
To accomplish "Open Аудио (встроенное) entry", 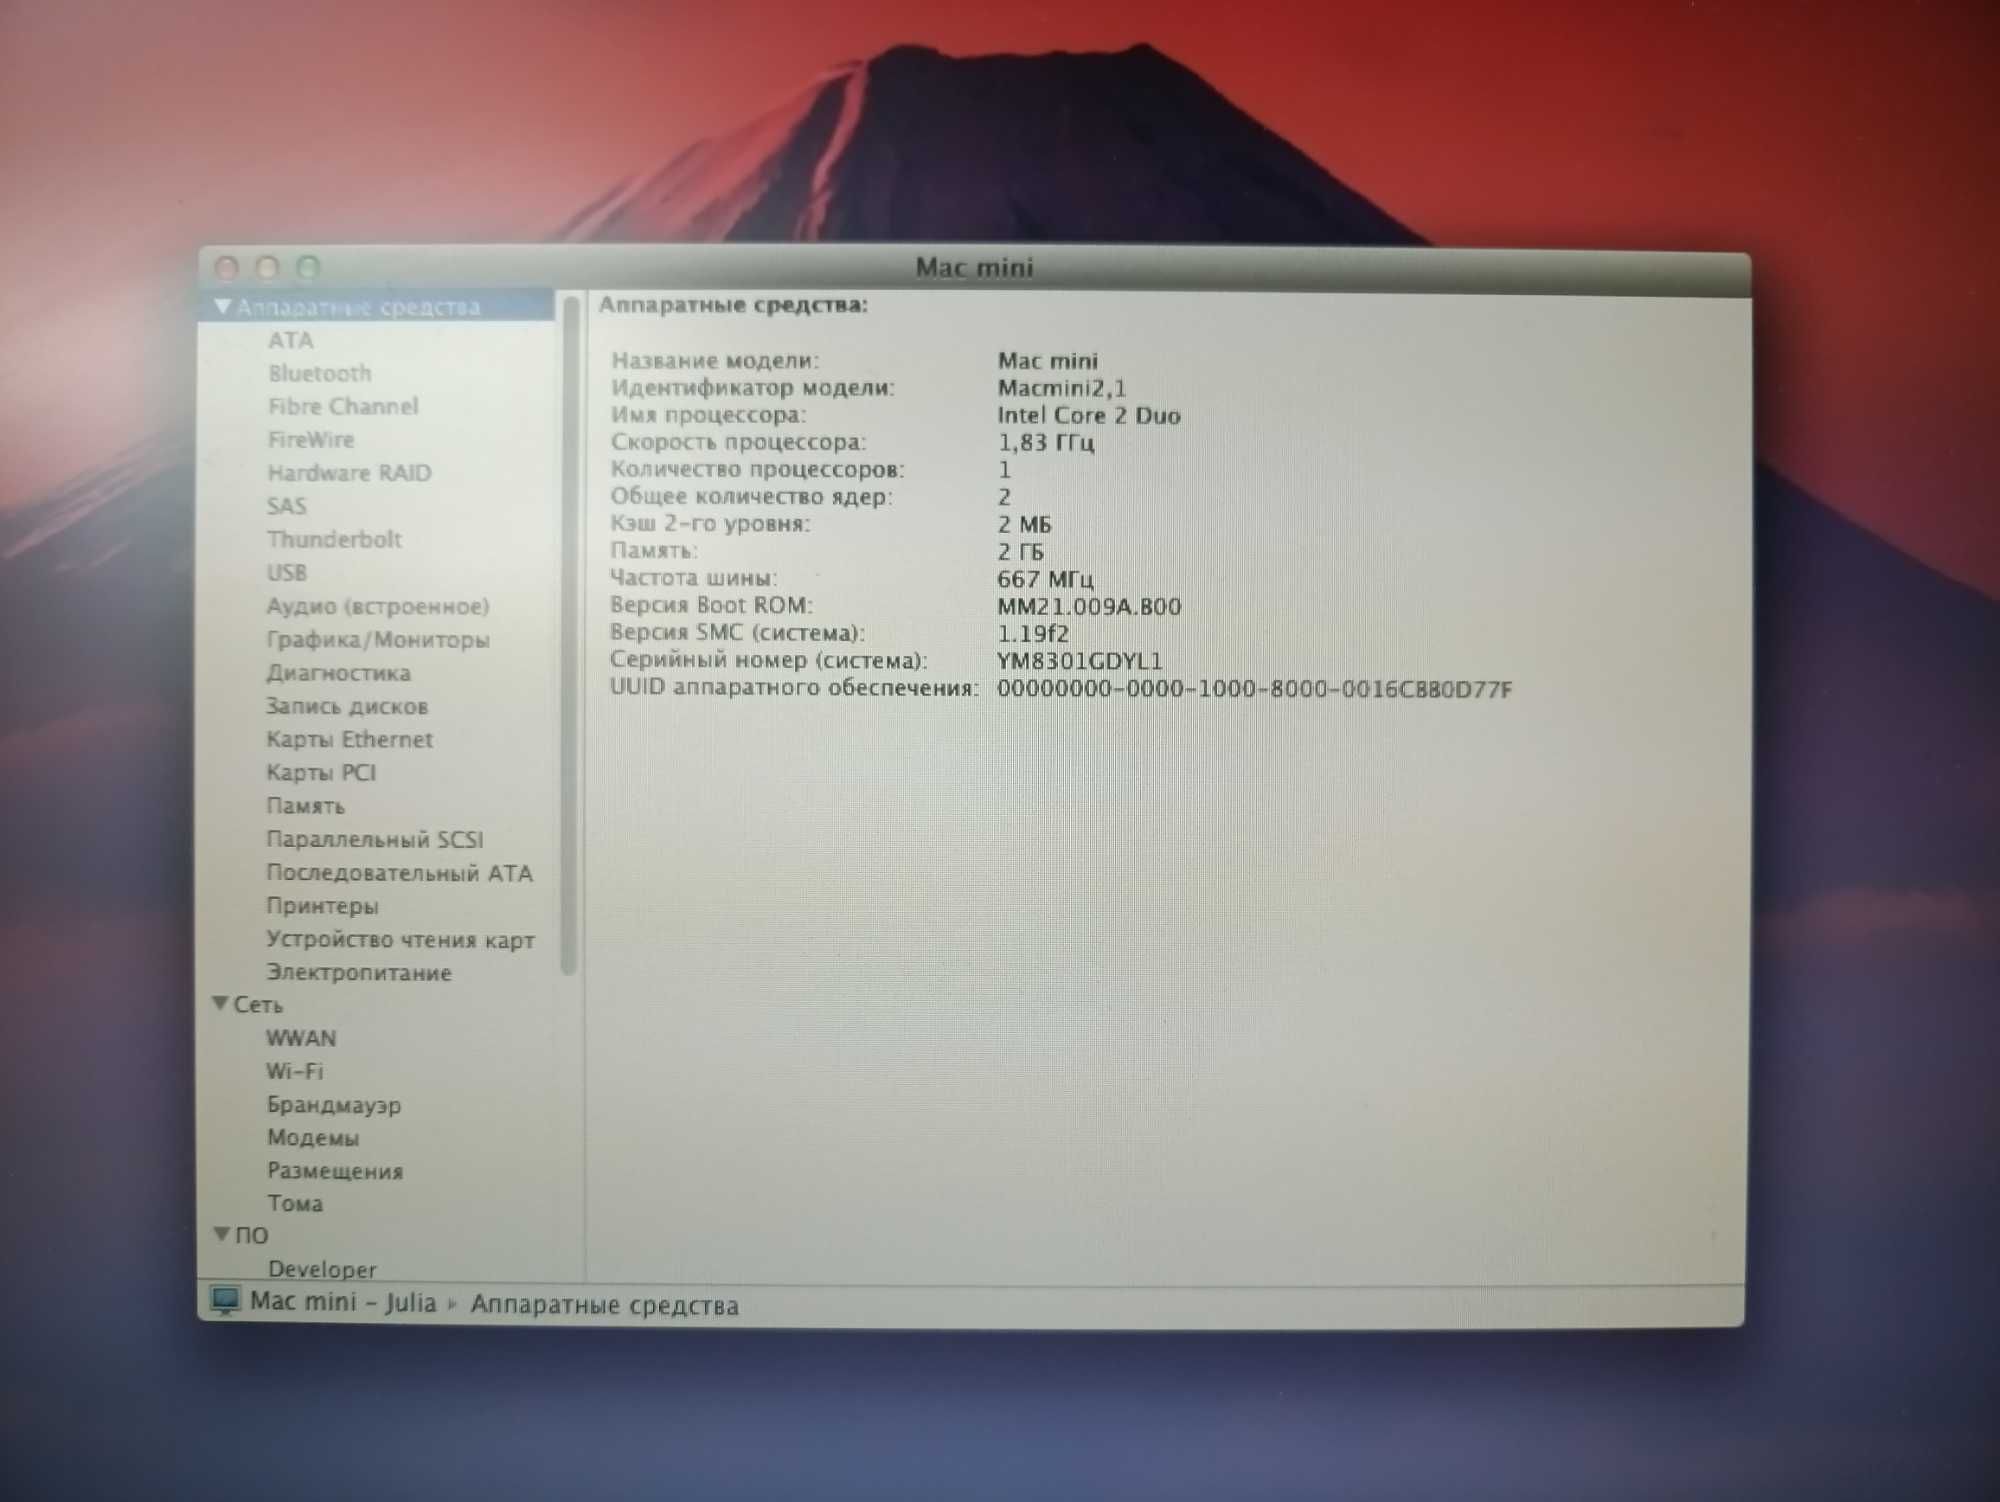I will [x=377, y=606].
